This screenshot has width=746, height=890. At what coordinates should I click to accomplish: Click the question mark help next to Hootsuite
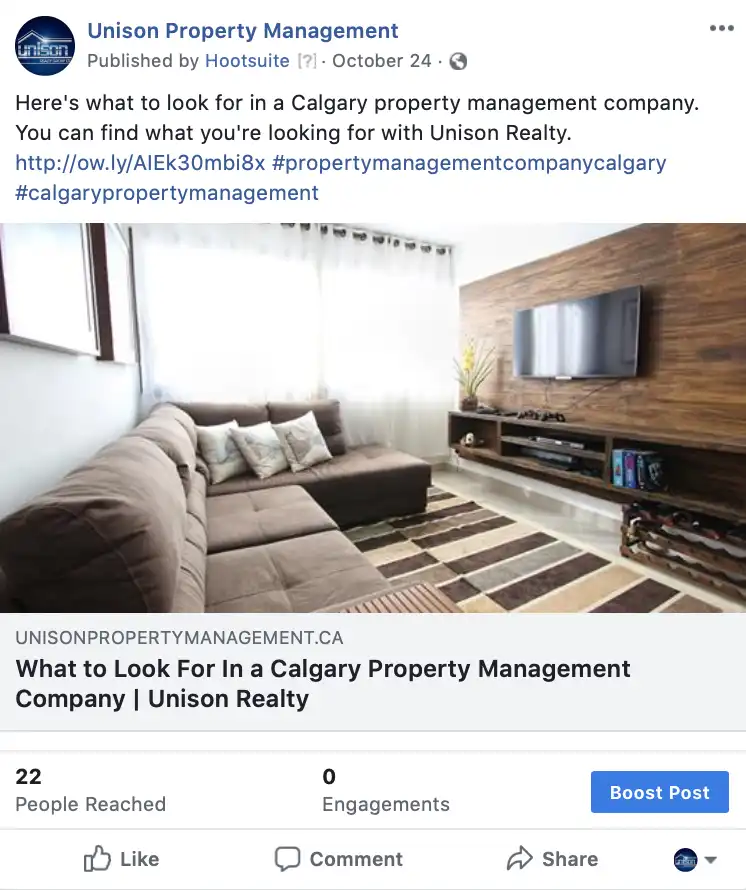tap(307, 61)
